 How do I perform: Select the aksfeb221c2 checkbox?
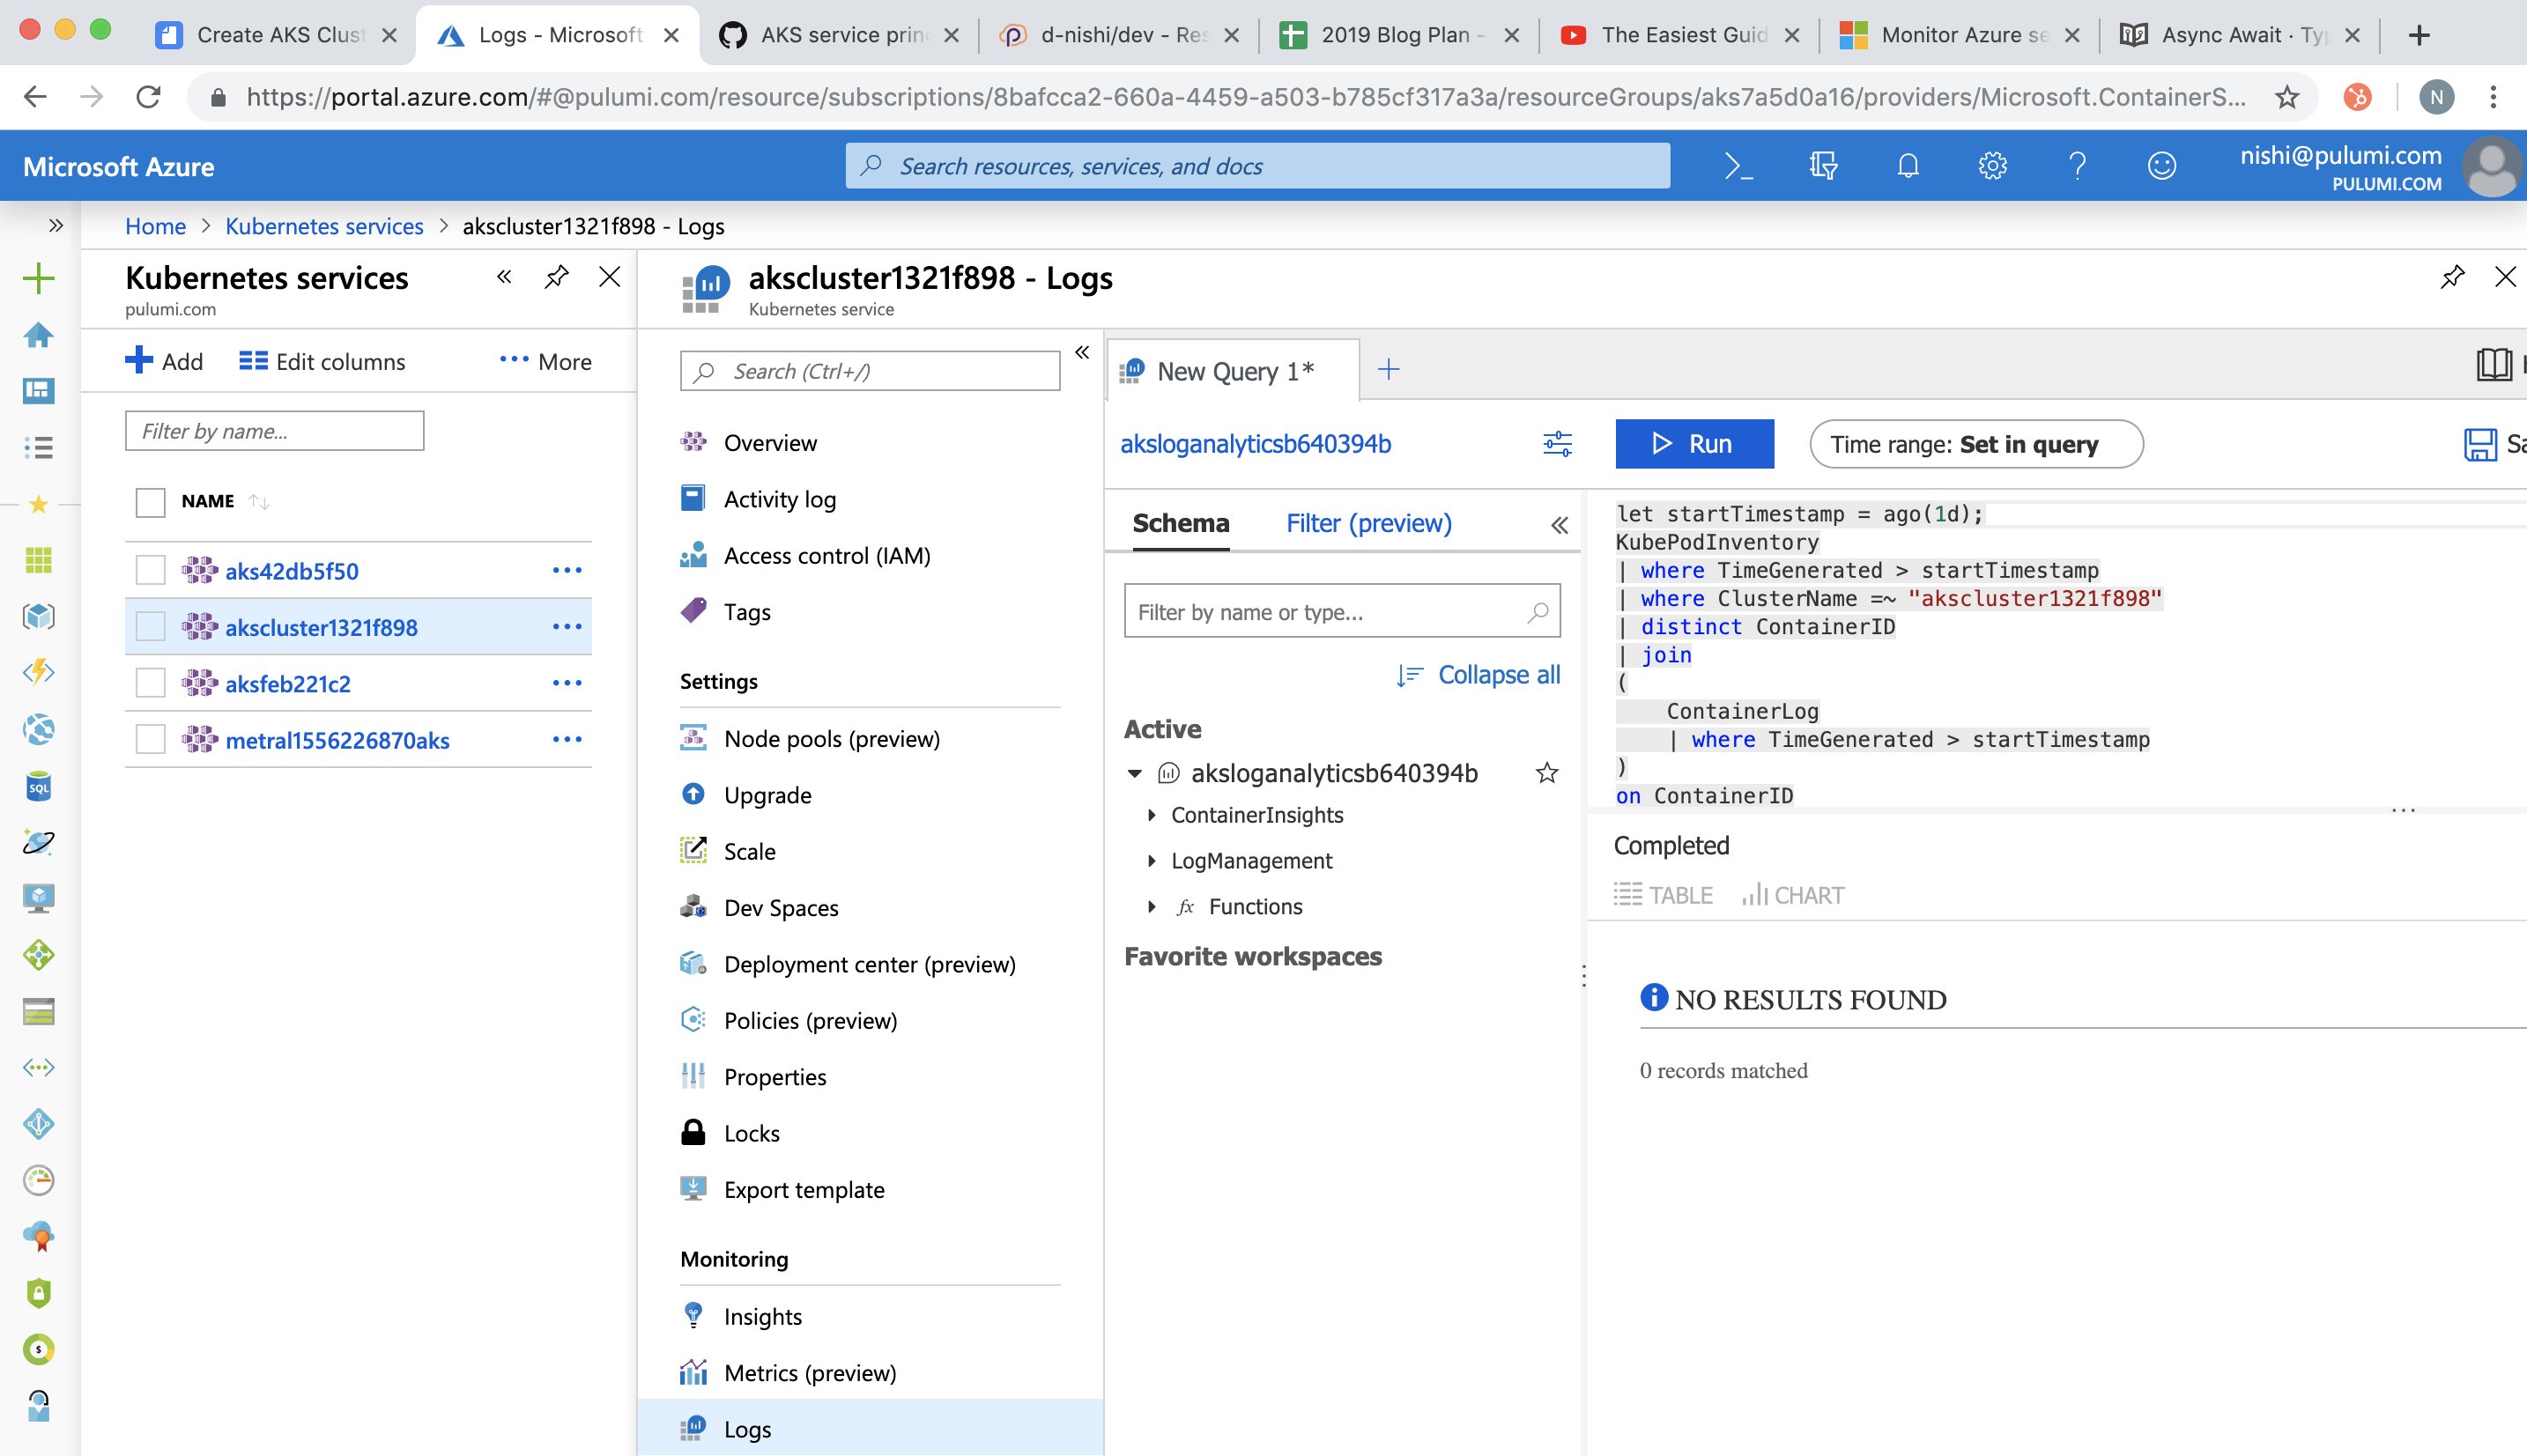point(150,684)
